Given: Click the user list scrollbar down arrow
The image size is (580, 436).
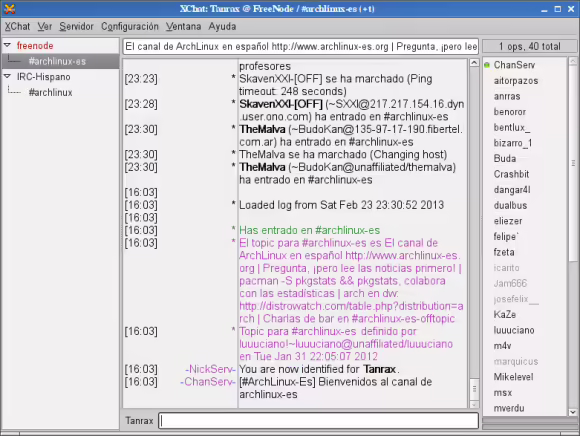Looking at the screenshot, I should click(573, 412).
